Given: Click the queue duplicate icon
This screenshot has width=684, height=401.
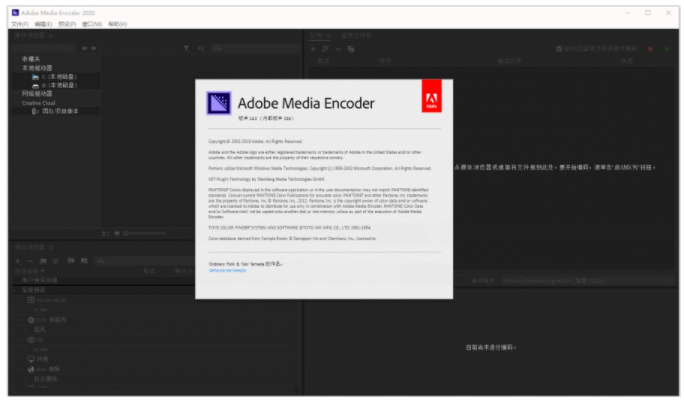Looking at the screenshot, I should (351, 49).
